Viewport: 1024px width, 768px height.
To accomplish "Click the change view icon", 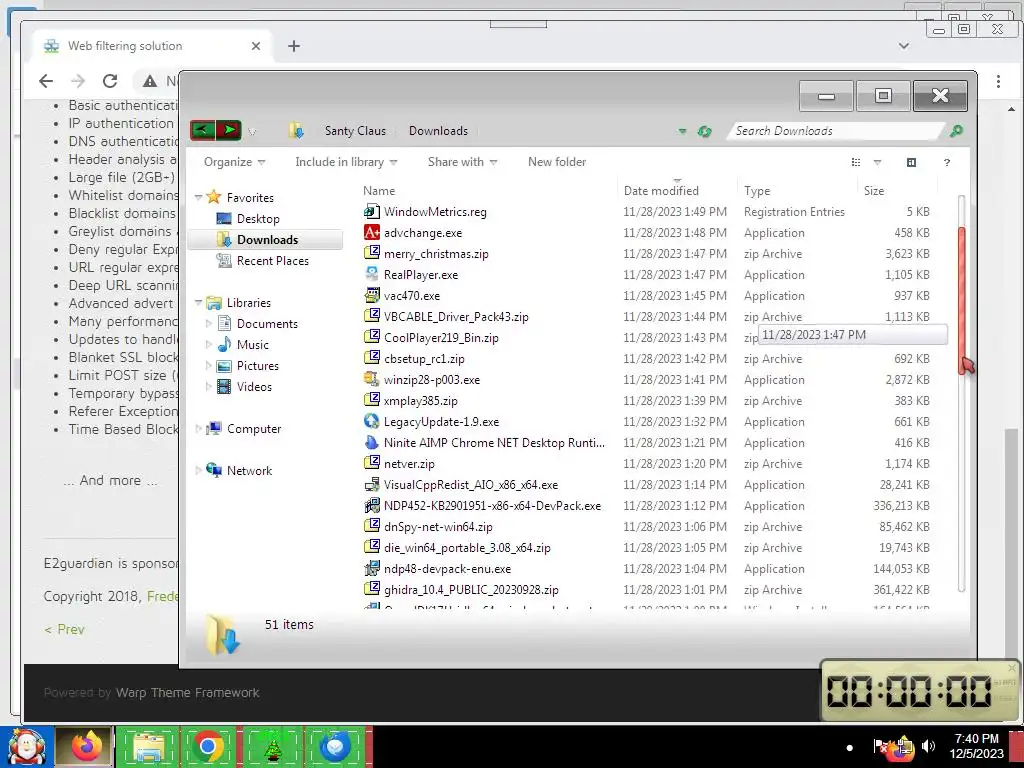I will pyautogui.click(x=856, y=163).
